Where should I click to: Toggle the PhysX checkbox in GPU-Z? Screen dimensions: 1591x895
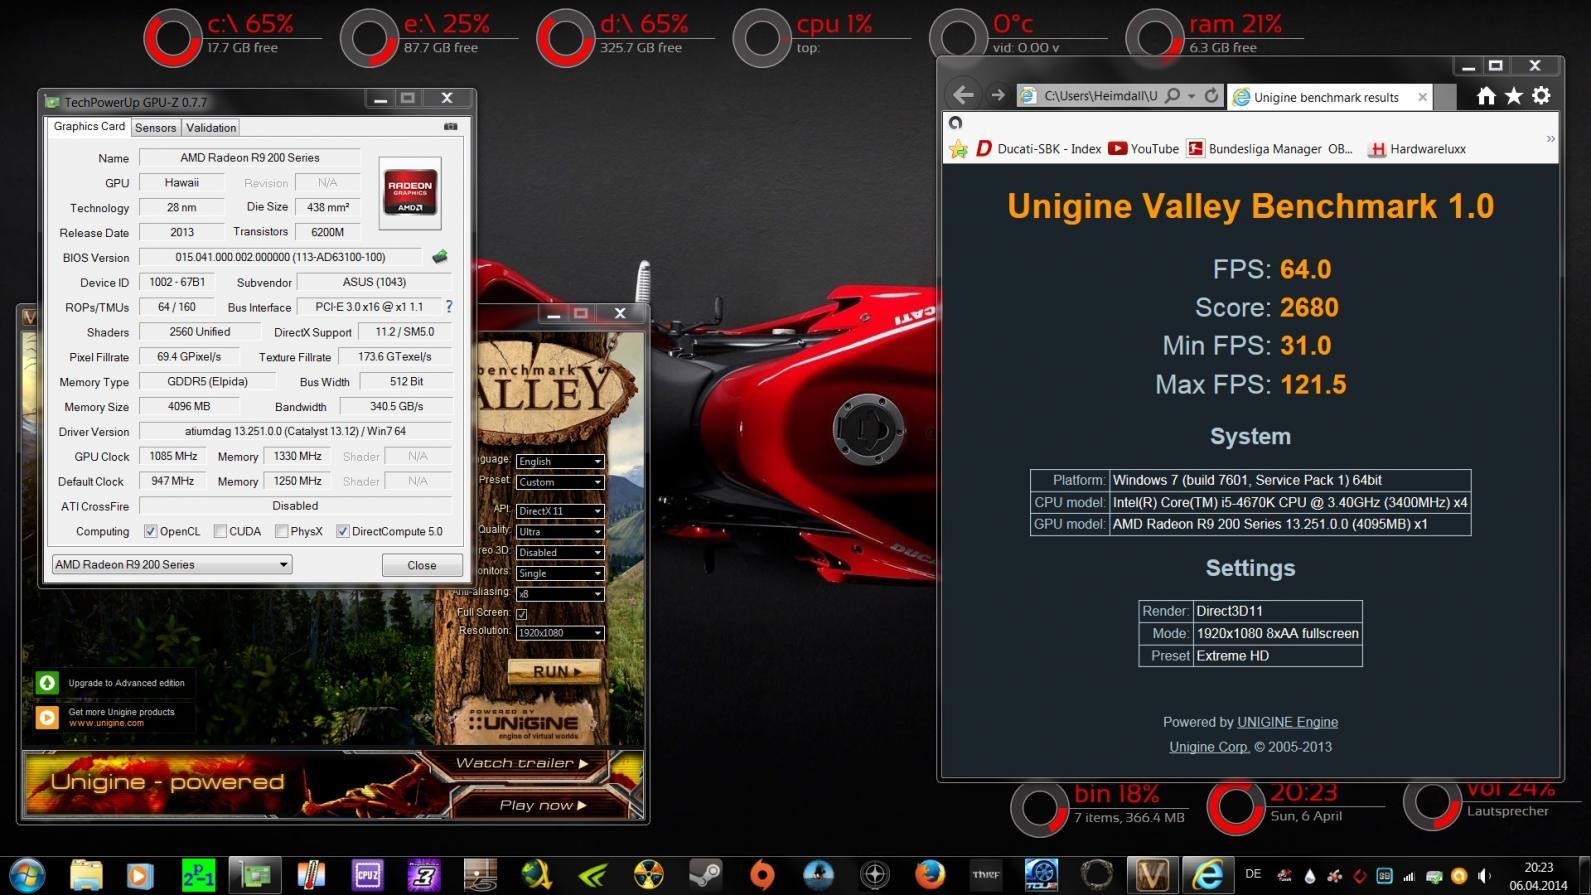point(281,531)
